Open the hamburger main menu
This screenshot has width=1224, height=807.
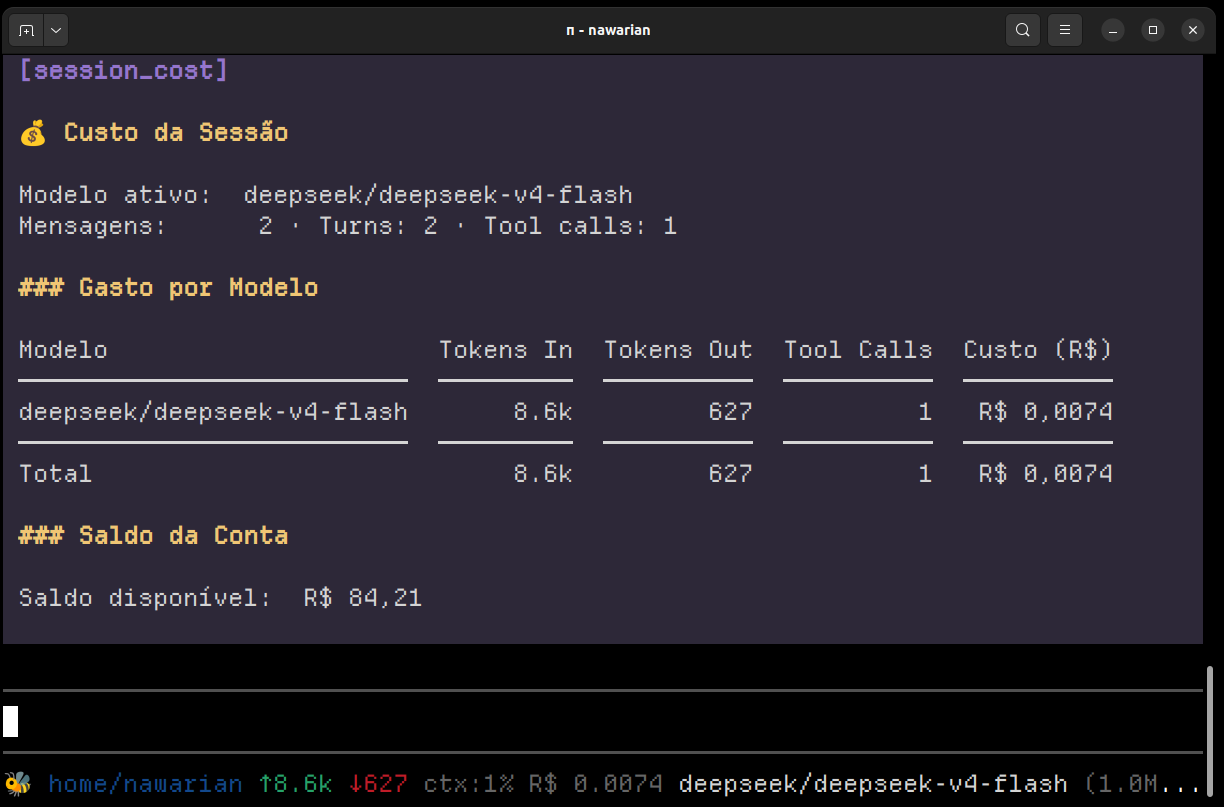[x=1065, y=30]
